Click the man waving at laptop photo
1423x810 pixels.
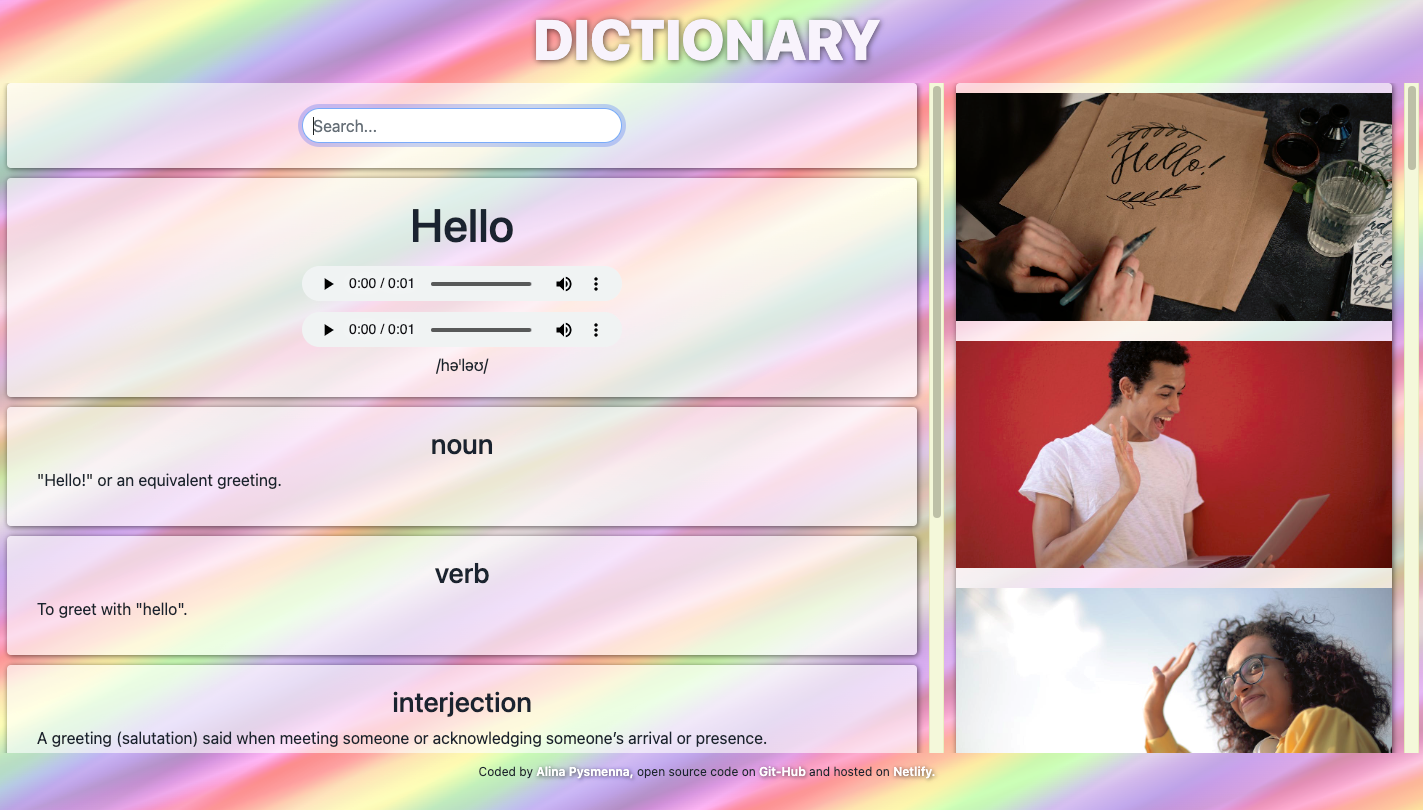coord(1174,454)
